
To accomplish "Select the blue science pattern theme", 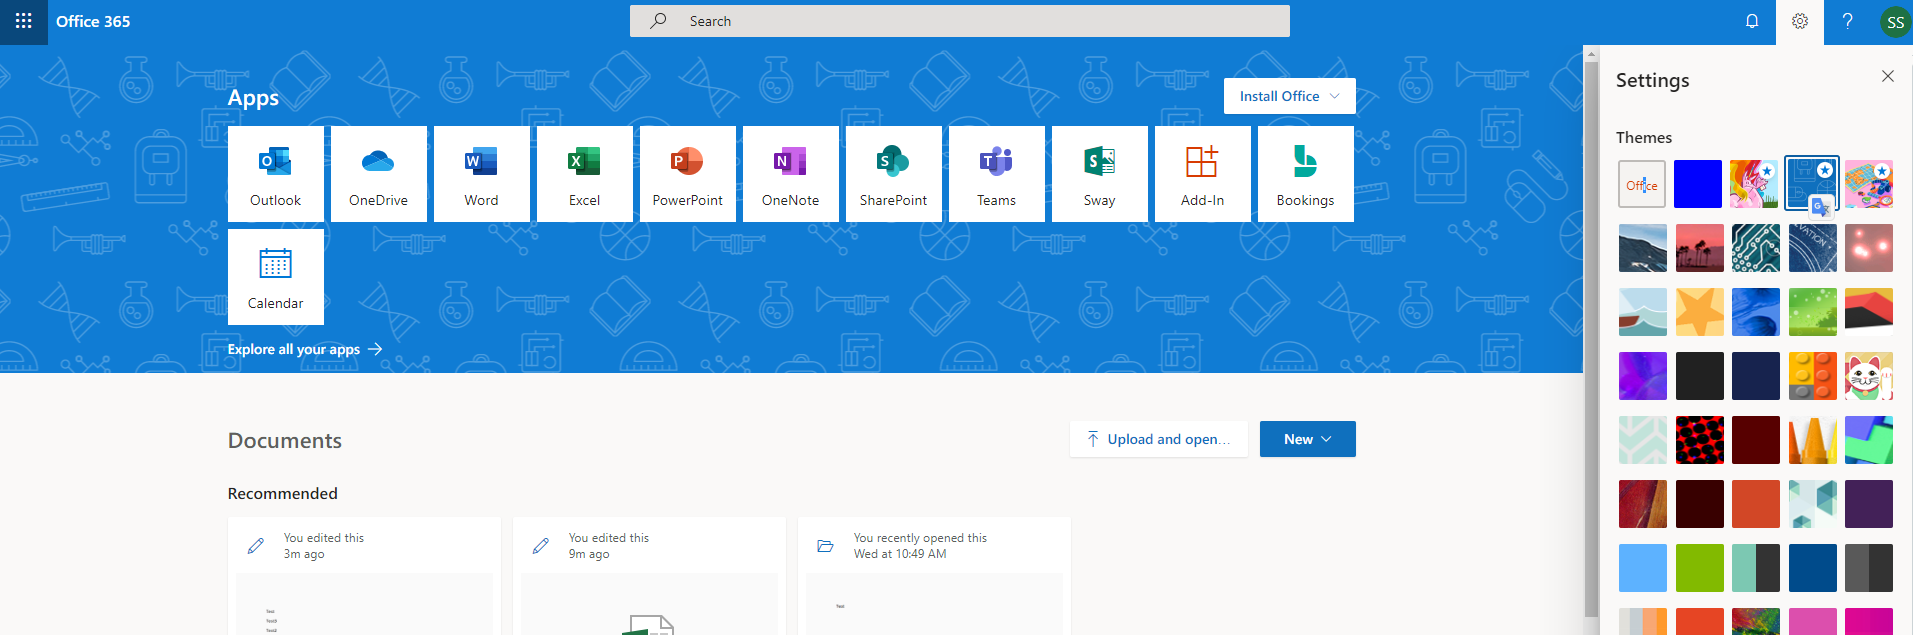I will 1812,184.
